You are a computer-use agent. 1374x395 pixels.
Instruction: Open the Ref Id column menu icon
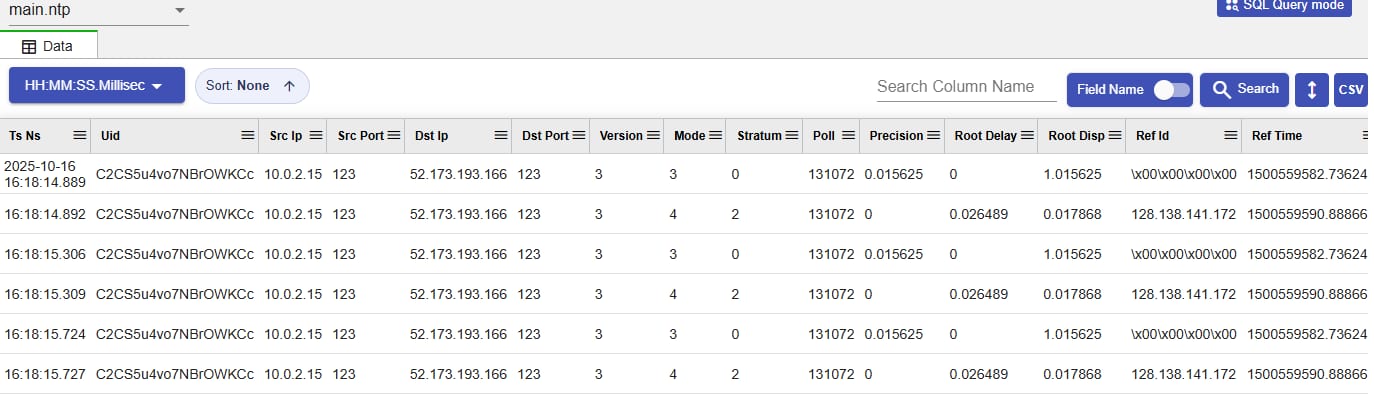click(1230, 135)
